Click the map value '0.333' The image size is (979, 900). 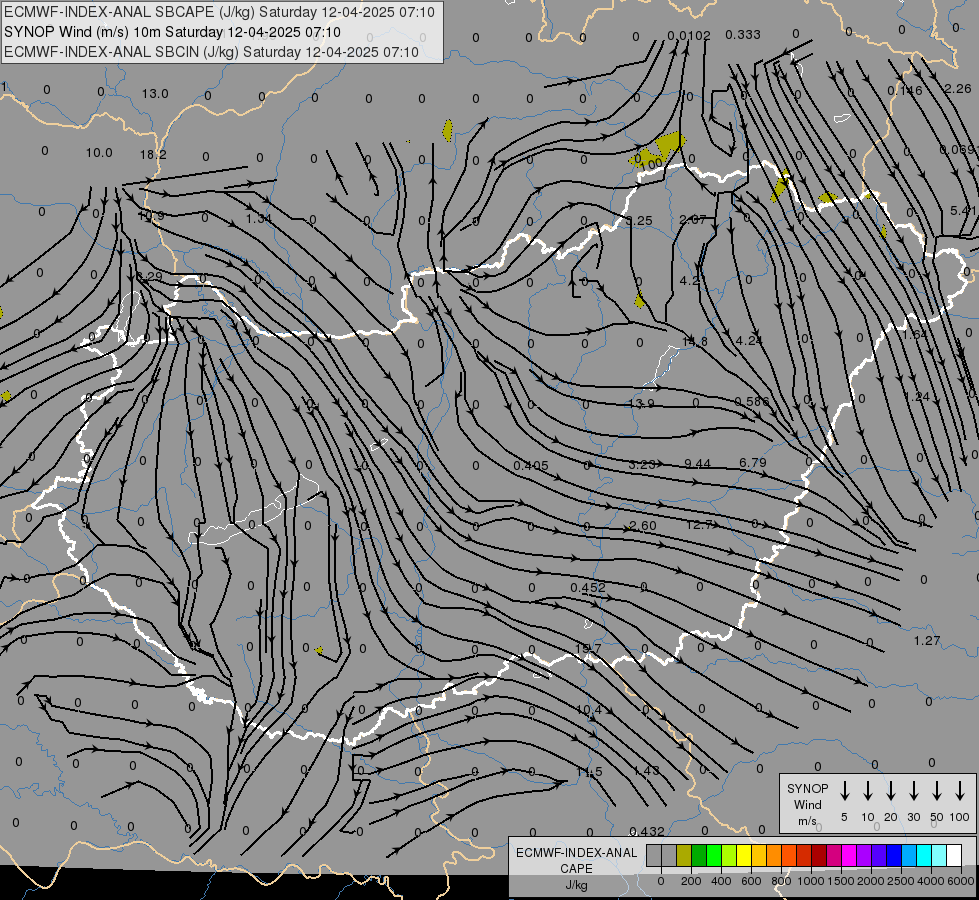tap(743, 35)
